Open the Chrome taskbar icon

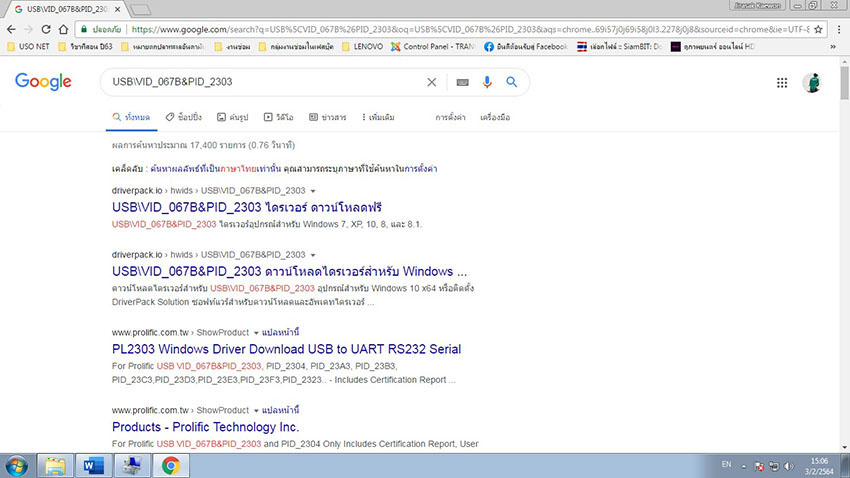(x=171, y=466)
